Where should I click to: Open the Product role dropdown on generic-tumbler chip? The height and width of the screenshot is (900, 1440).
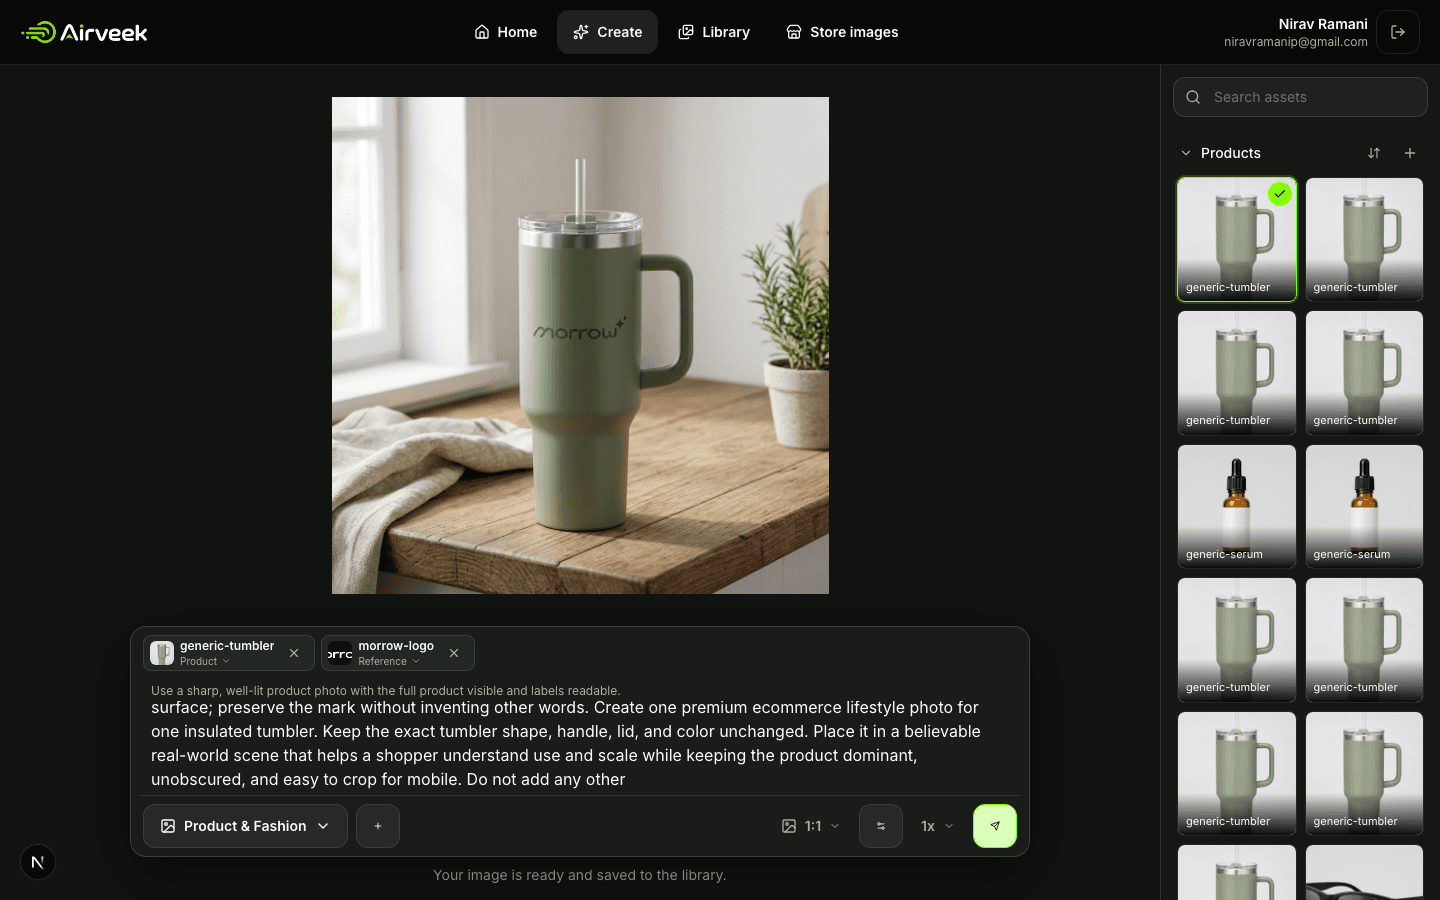pos(205,661)
